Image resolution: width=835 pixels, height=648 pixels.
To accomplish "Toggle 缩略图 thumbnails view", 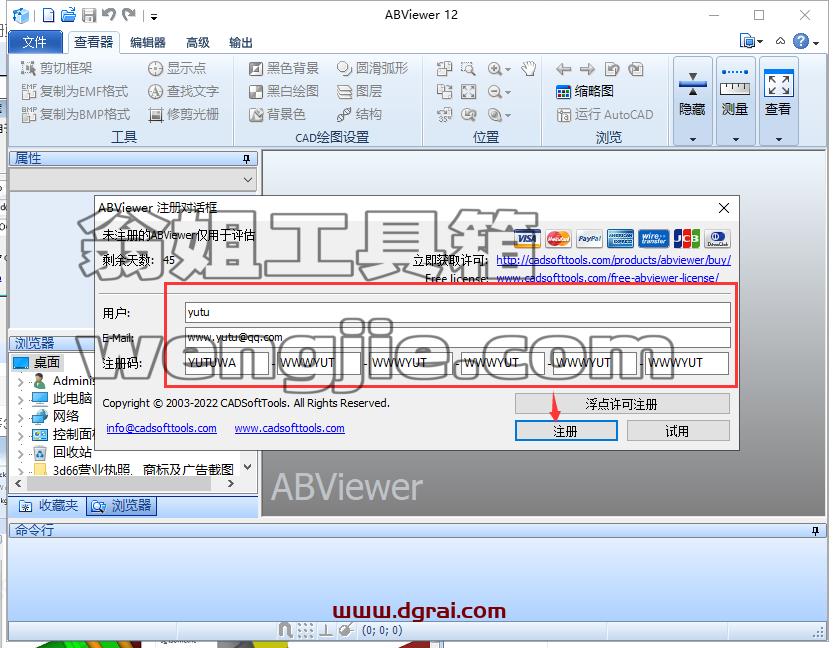I will 585,91.
